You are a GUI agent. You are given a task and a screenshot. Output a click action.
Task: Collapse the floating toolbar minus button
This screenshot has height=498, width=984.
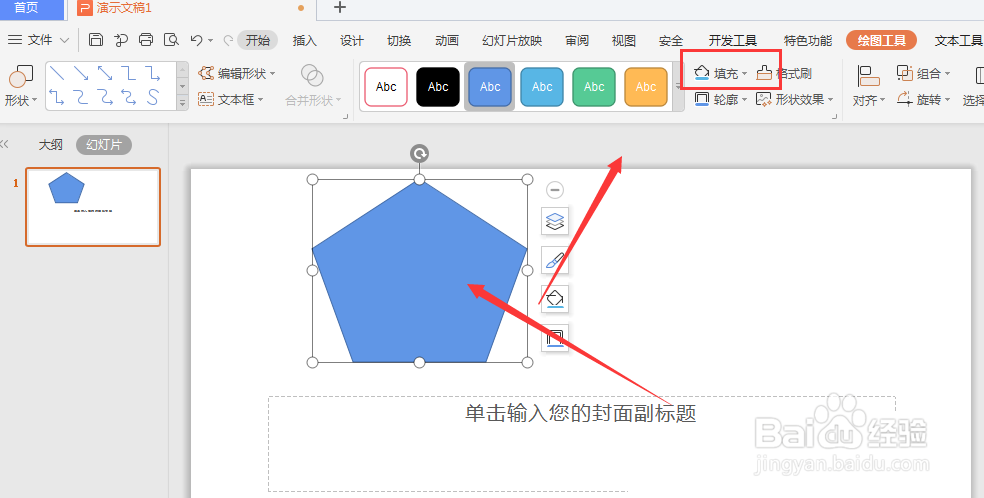coord(555,189)
